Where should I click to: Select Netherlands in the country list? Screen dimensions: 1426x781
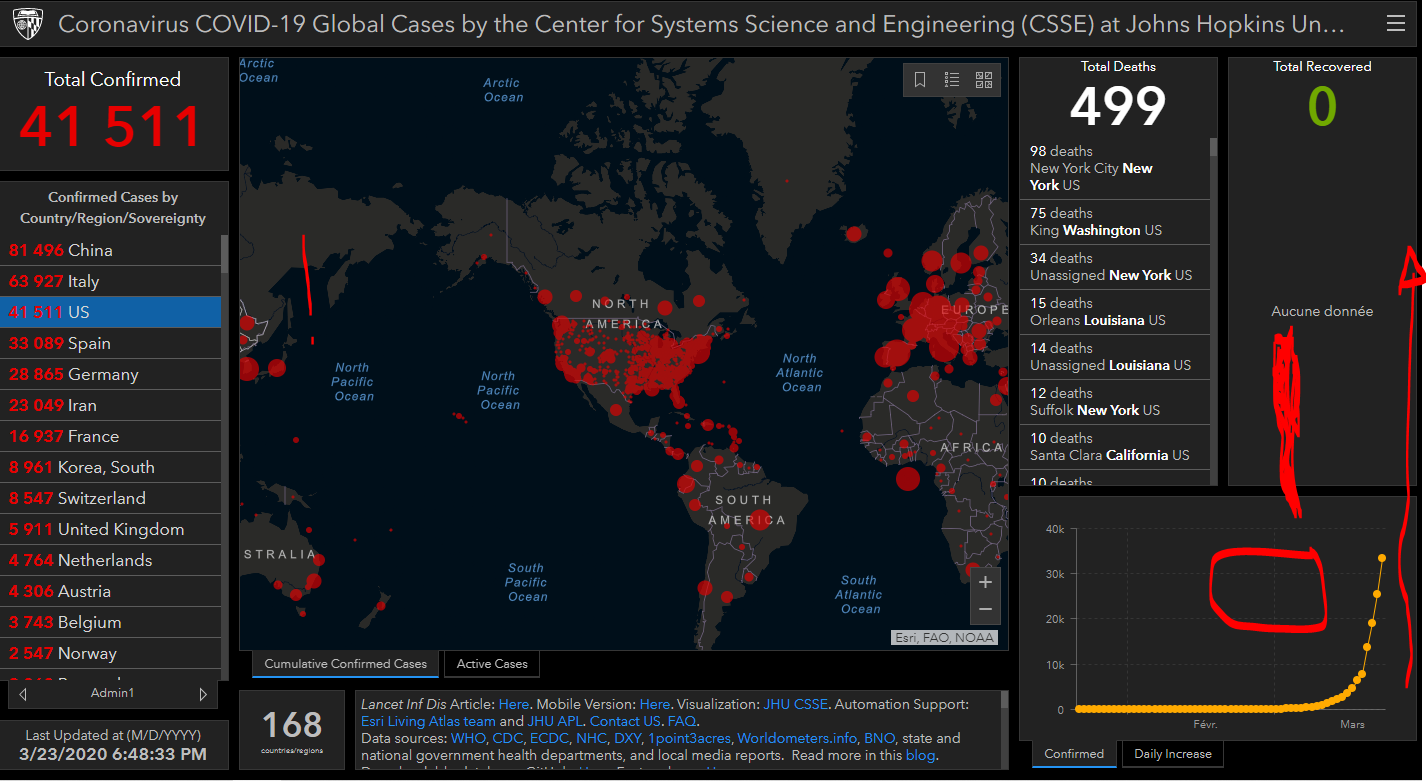pos(110,560)
